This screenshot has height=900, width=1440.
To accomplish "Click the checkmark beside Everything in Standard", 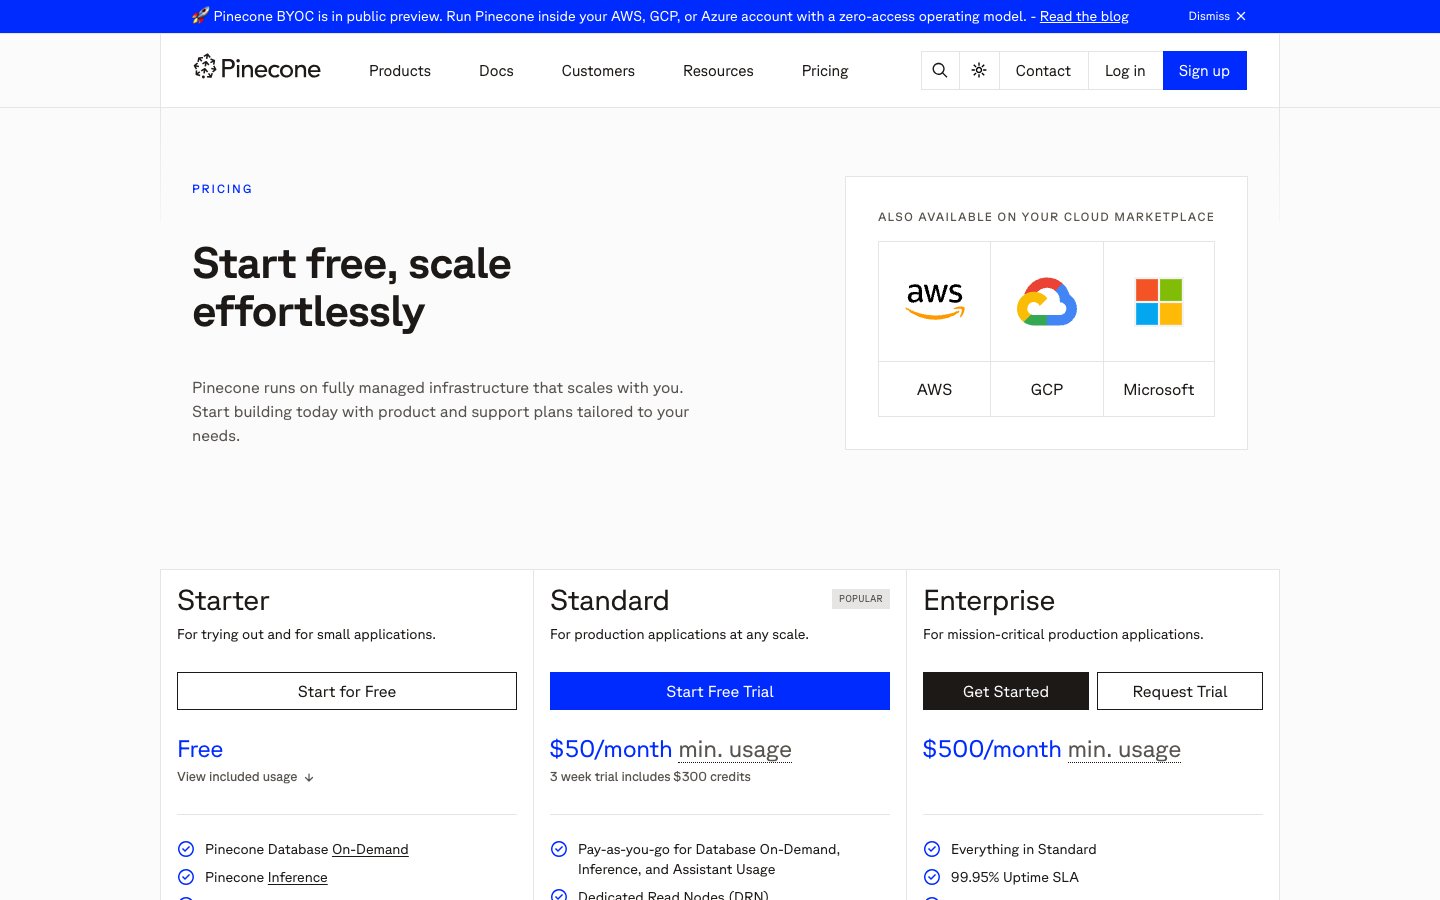I will (932, 848).
